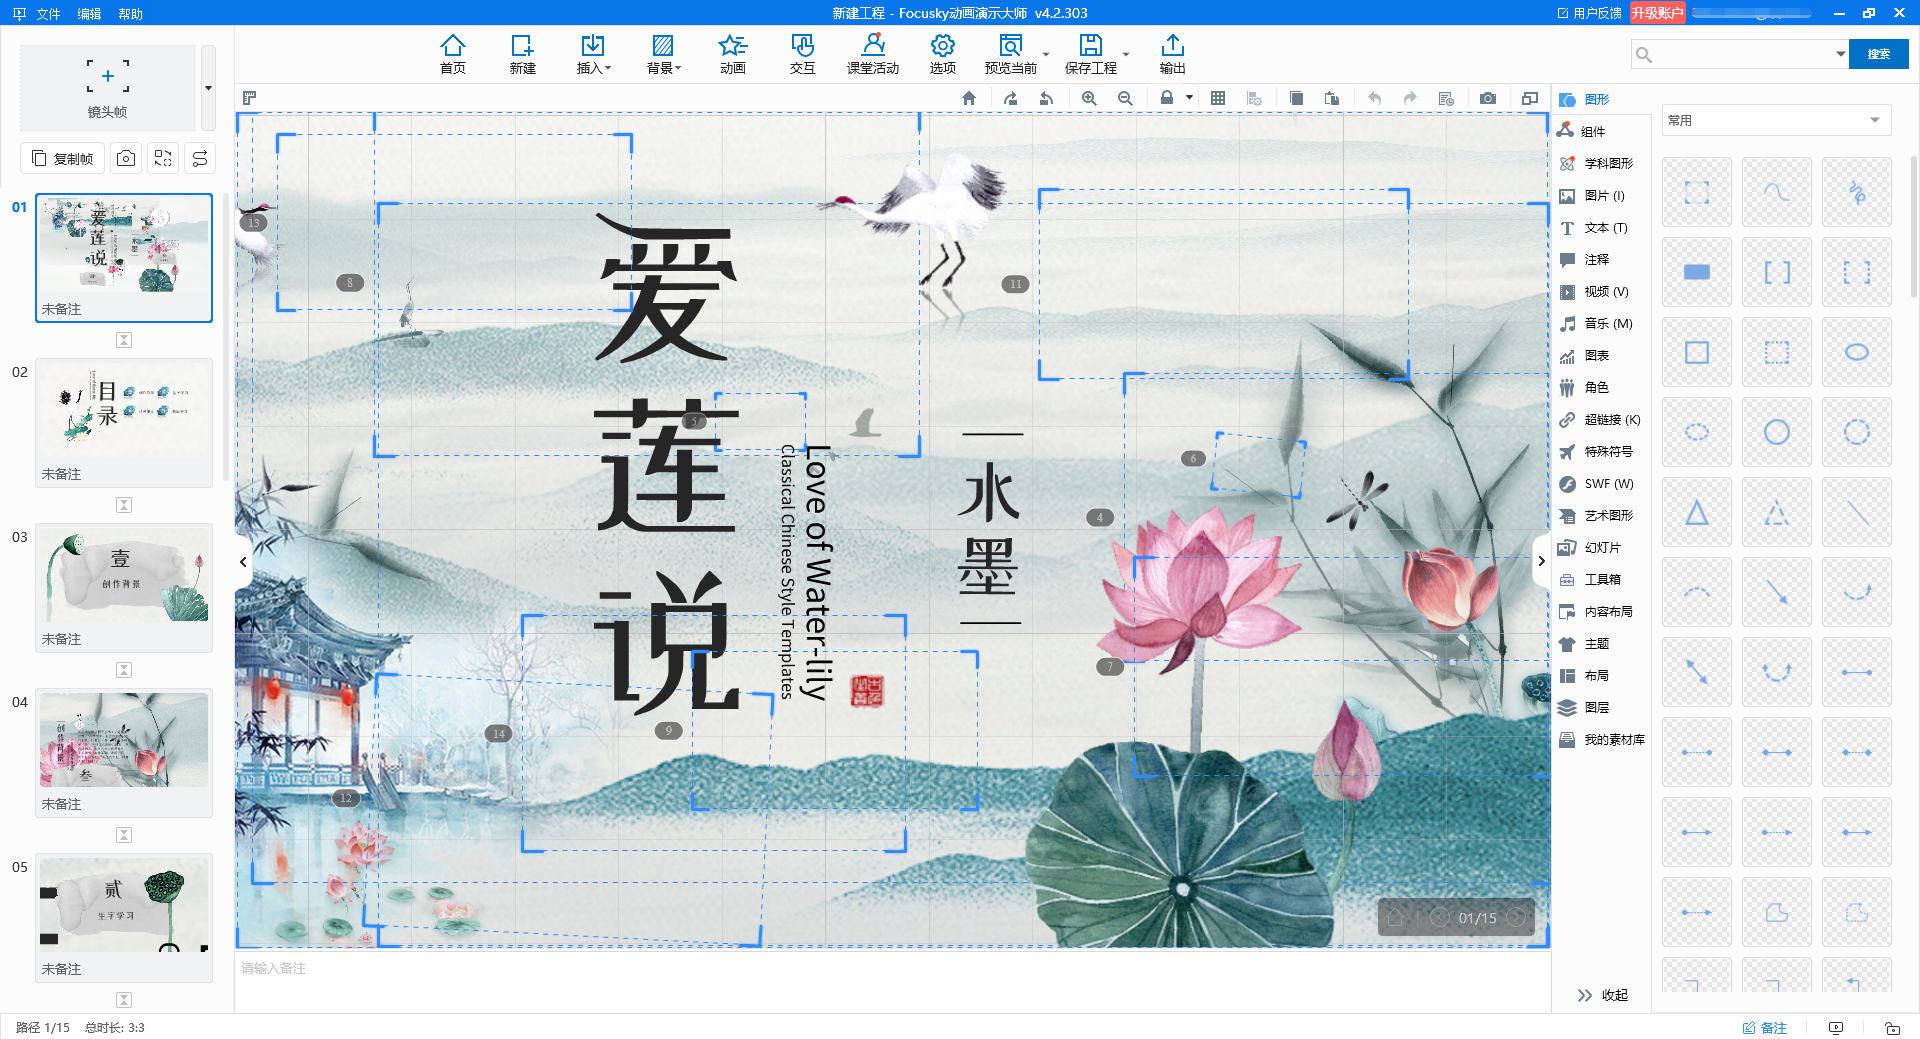
Task: Expand the 镜头帧 frame type dropdown arrow
Action: 208,88
